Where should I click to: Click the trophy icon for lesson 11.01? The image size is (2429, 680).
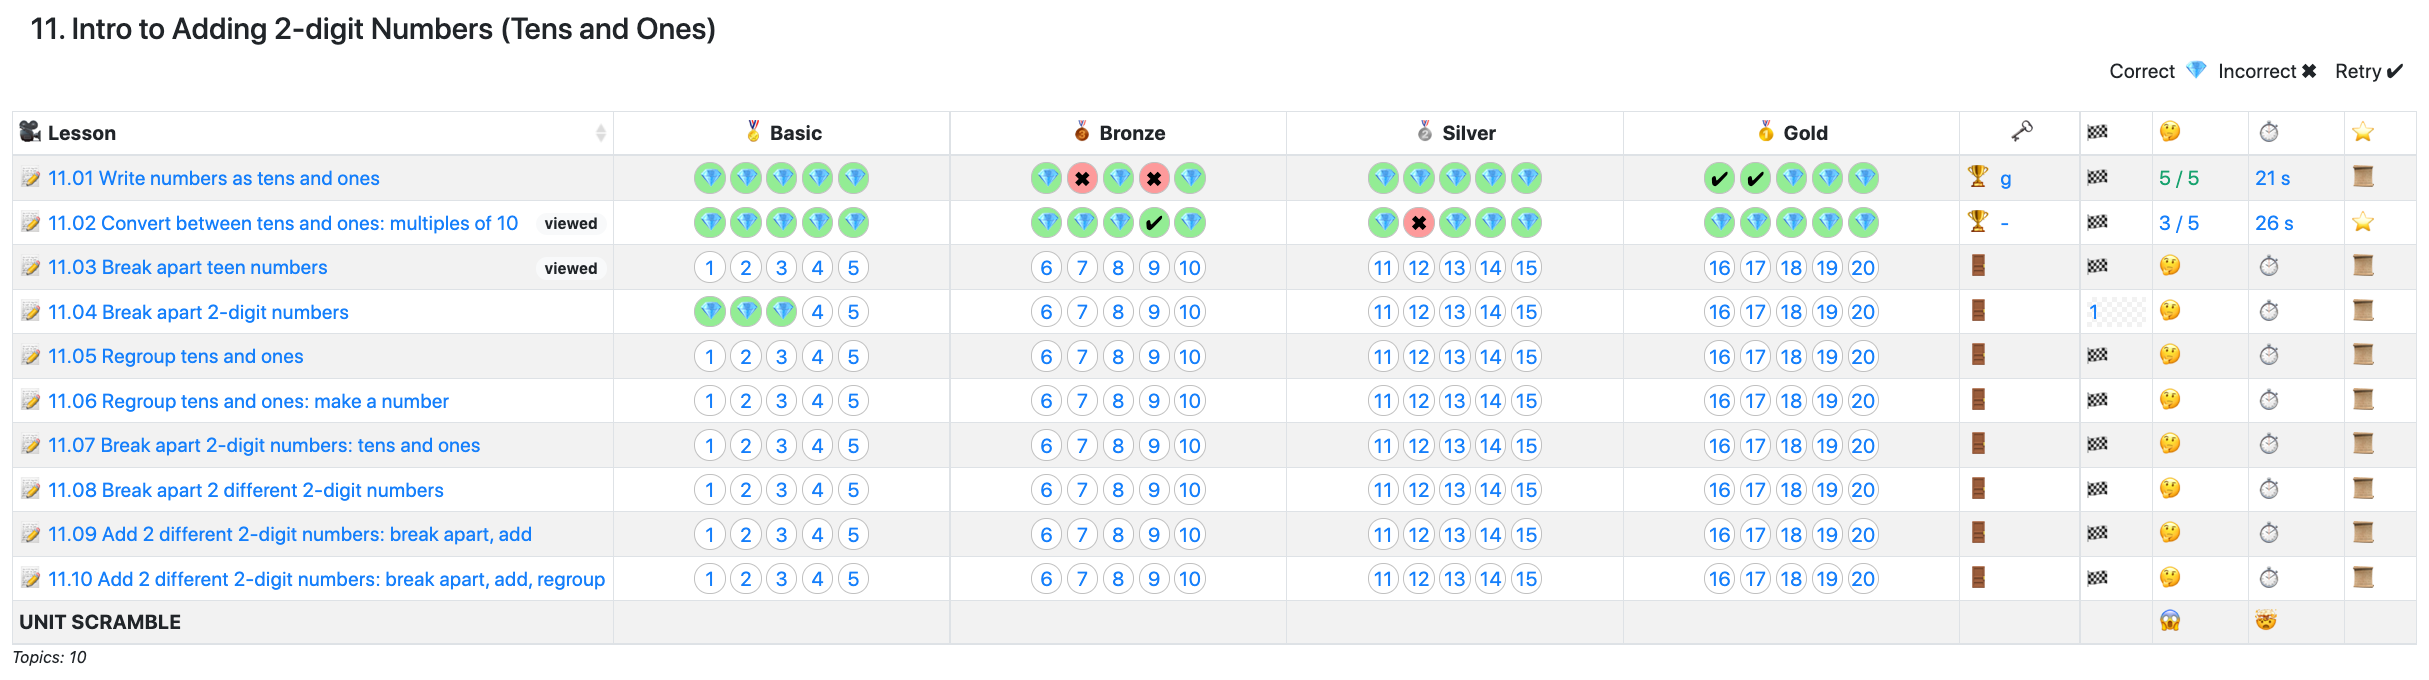(x=1977, y=177)
